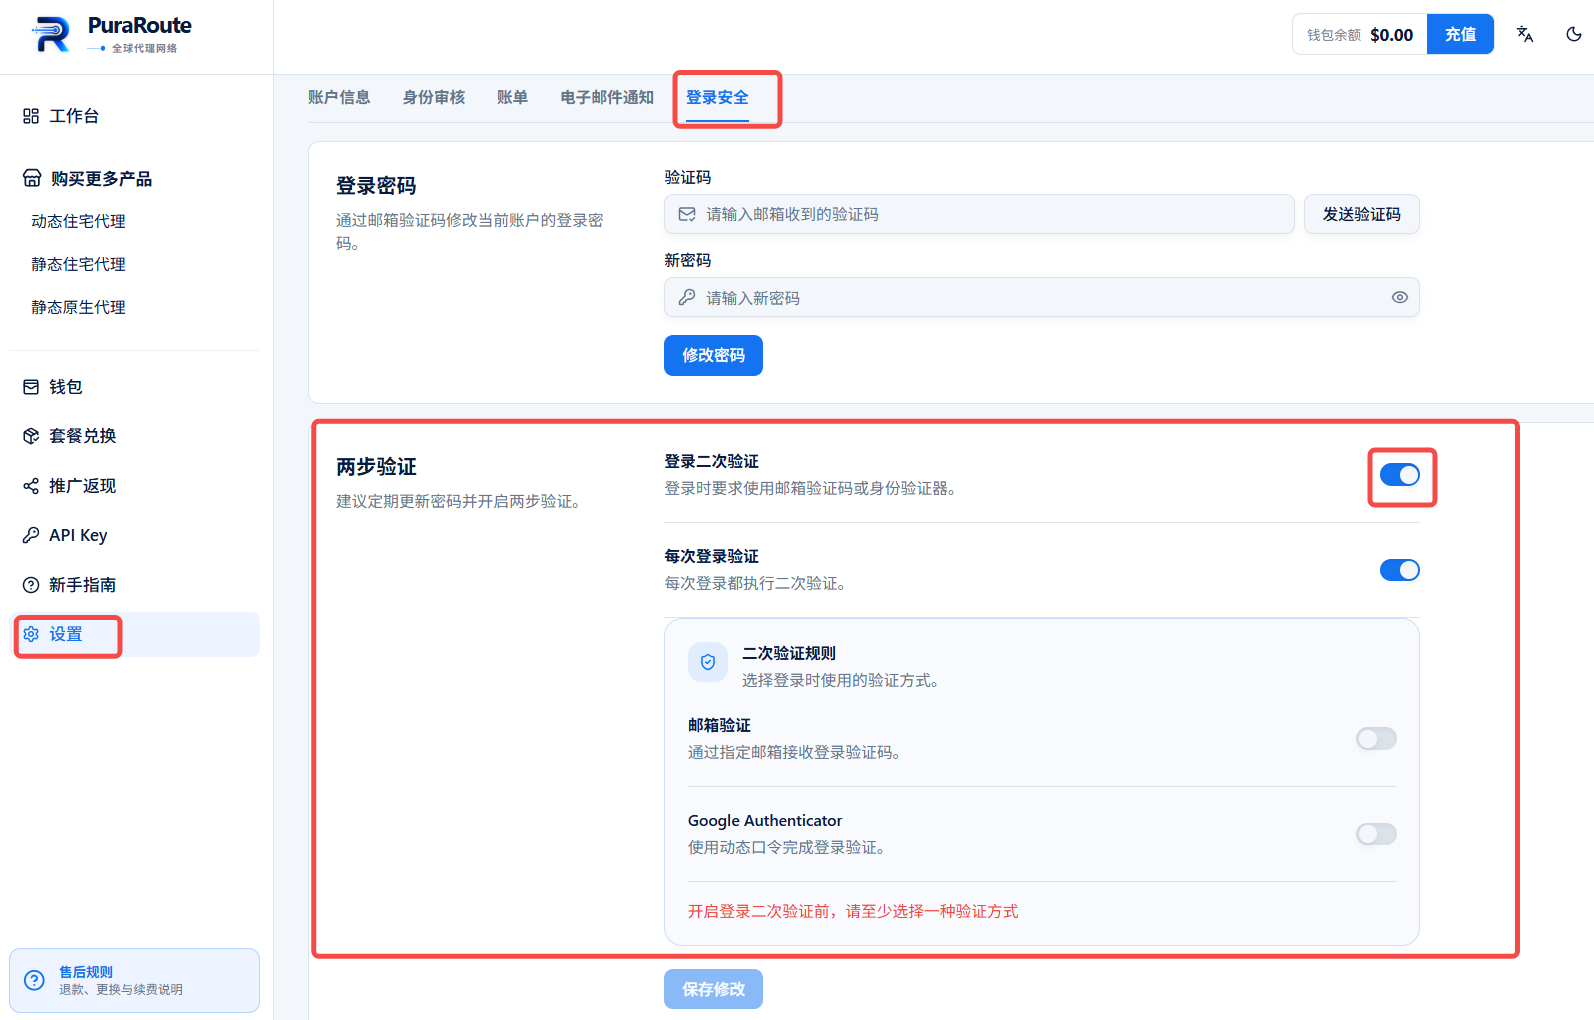Open 静态原生代理 in the sidebar
Screen dimensions: 1594x1020
pos(78,307)
